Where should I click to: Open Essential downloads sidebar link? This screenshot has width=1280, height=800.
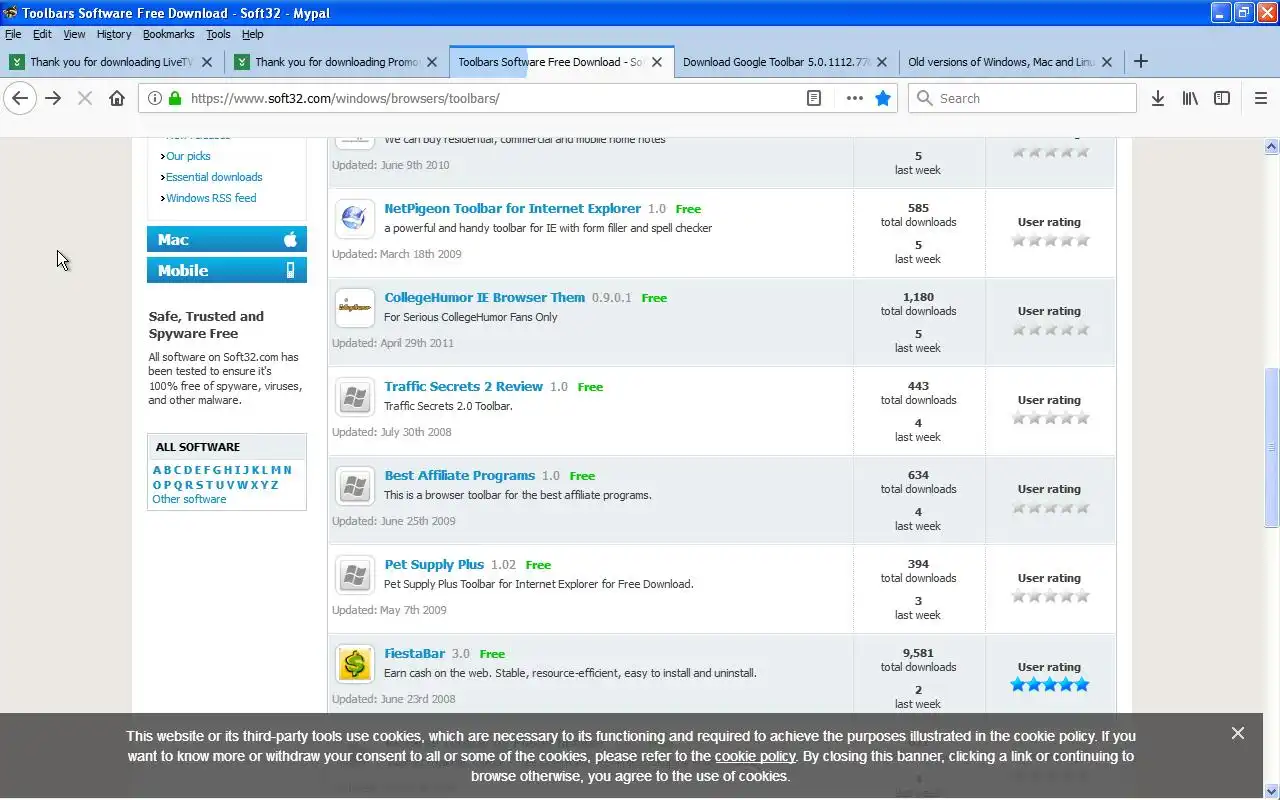click(214, 177)
